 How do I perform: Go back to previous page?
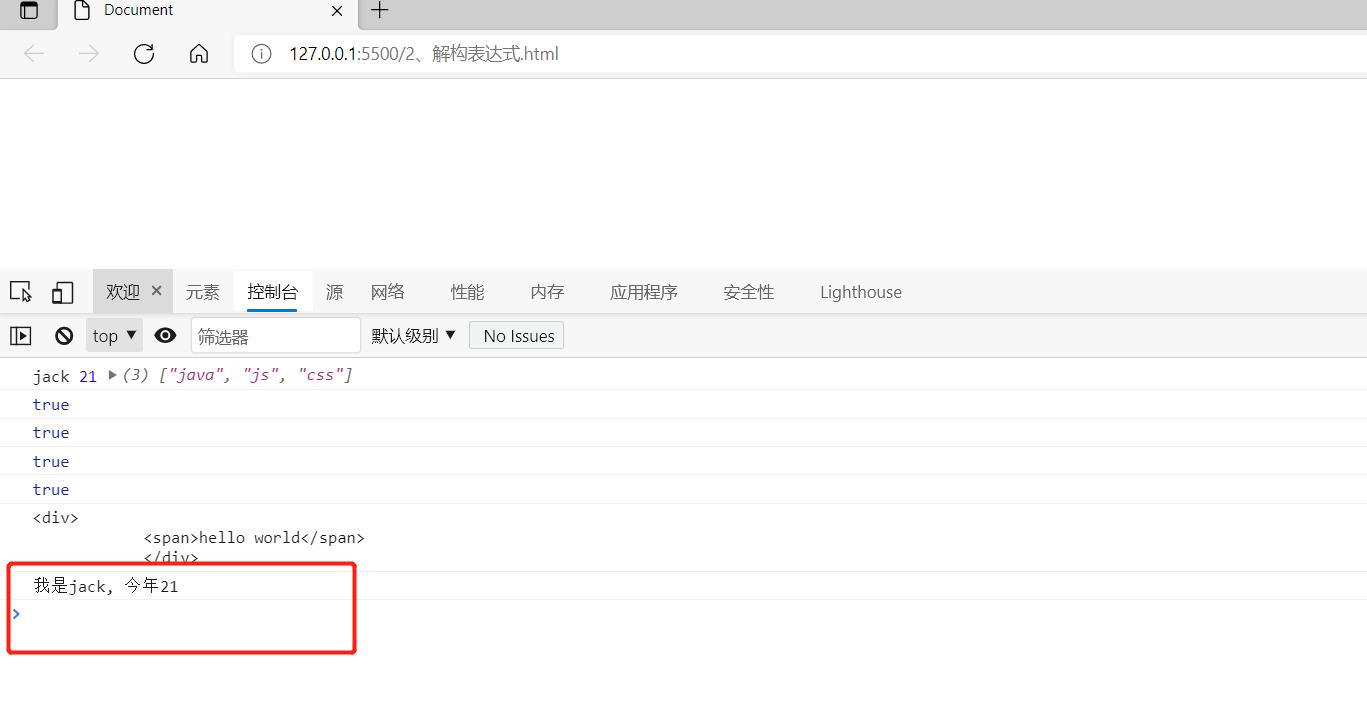coord(34,54)
